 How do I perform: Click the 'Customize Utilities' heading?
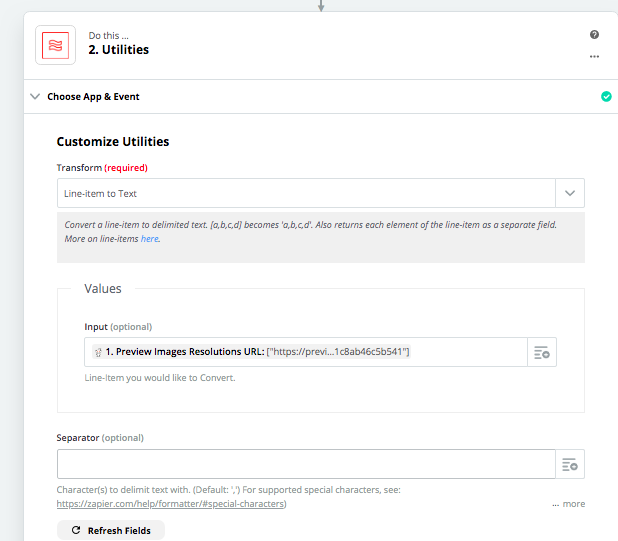coord(113,141)
